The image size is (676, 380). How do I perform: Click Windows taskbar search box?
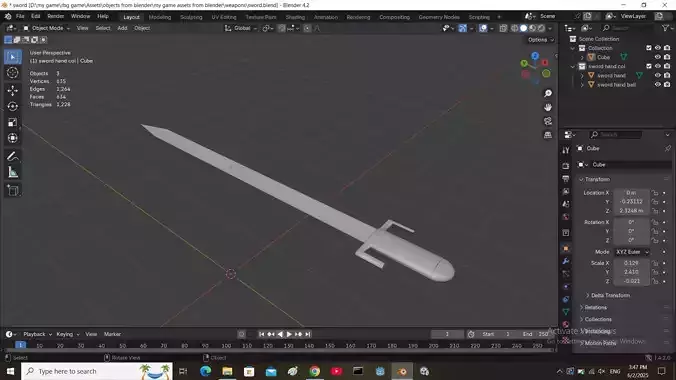(97, 371)
